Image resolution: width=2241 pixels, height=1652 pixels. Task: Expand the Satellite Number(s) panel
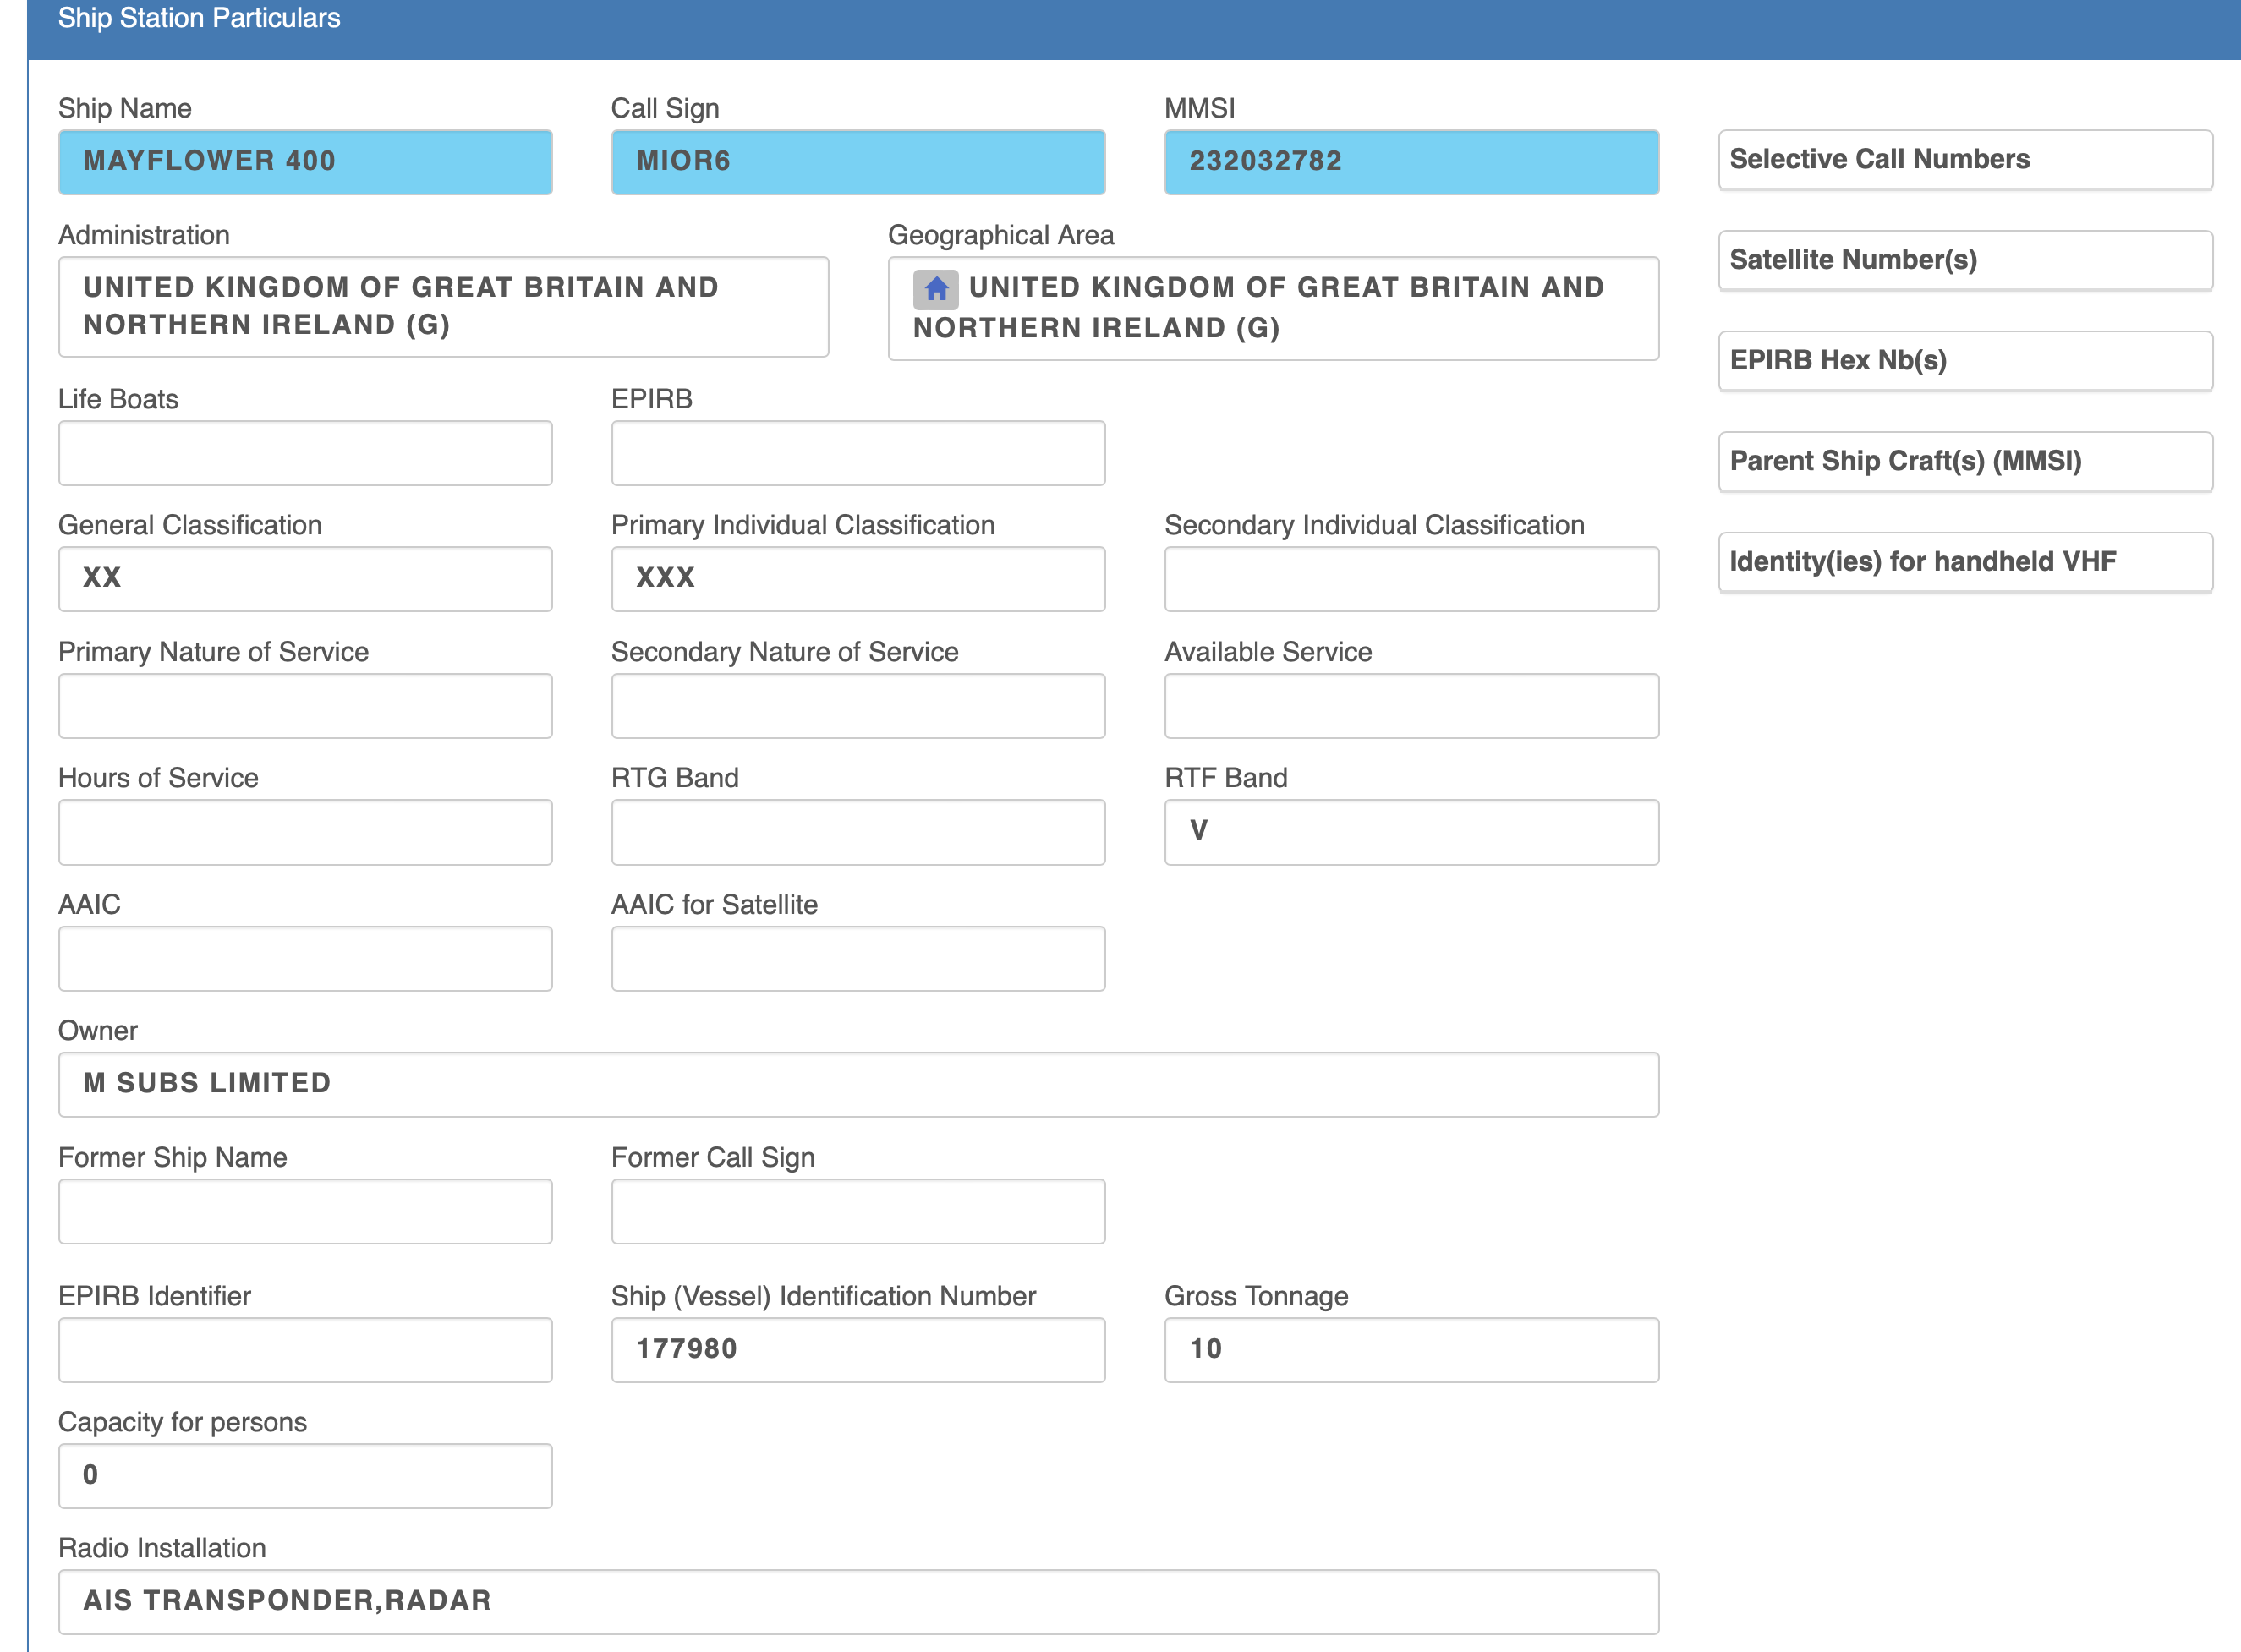click(x=1965, y=260)
